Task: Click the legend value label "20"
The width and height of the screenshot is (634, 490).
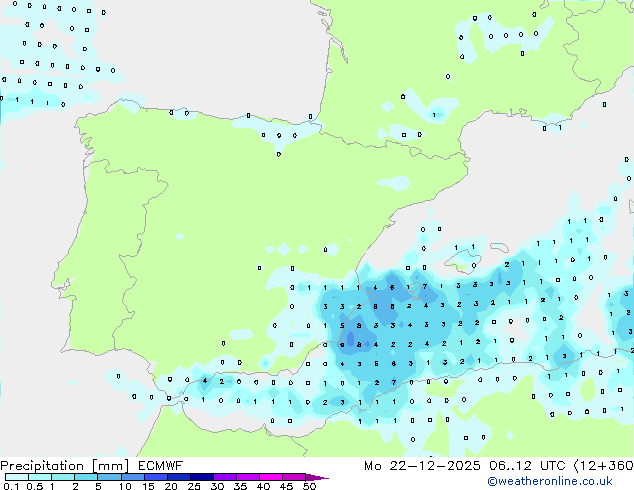Action: point(171,486)
